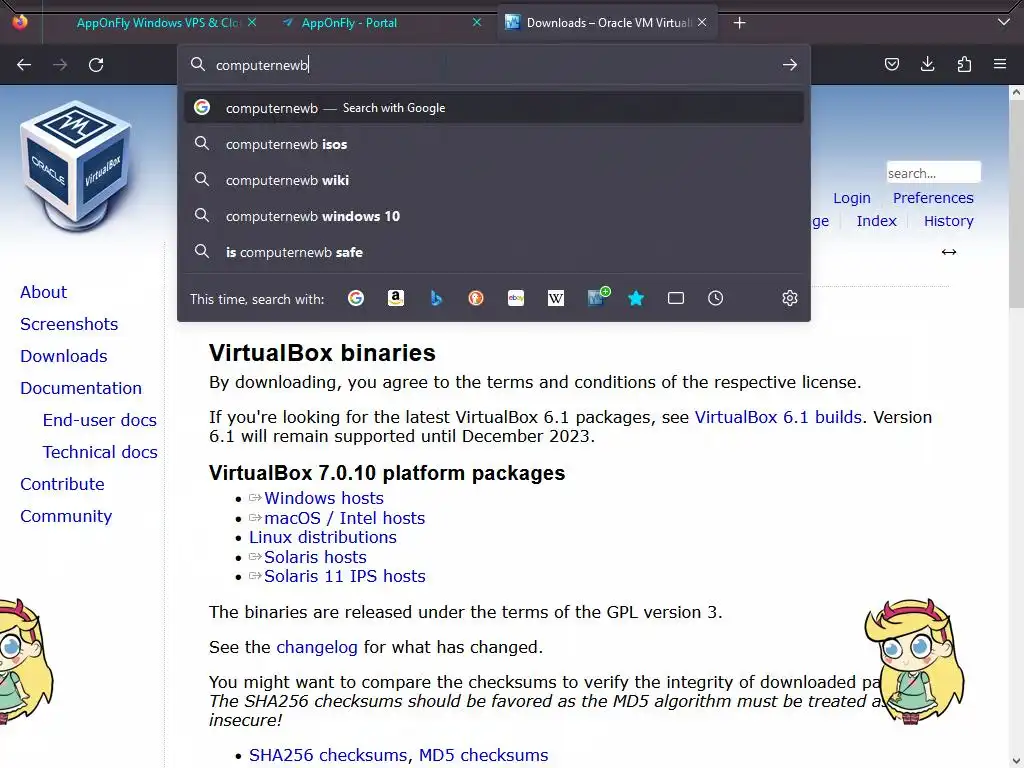The image size is (1024, 768).
Task: Choose the 'computernewb wiki' suggestion
Action: (x=494, y=180)
